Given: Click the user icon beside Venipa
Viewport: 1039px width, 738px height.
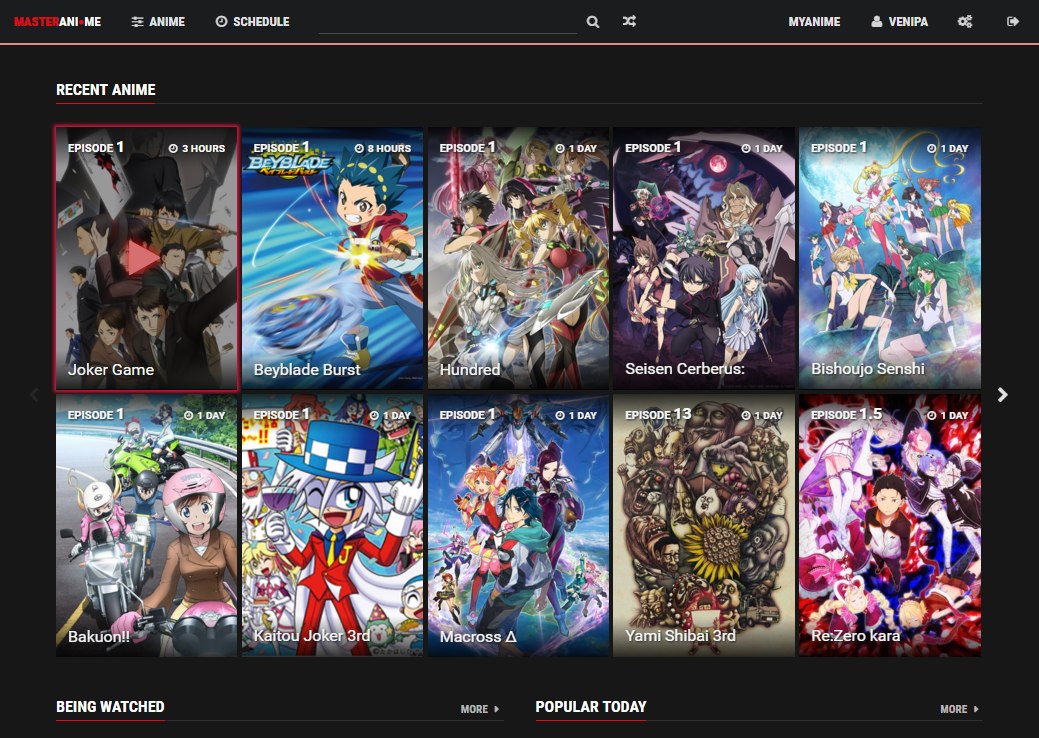Looking at the screenshot, I should tap(877, 22).
